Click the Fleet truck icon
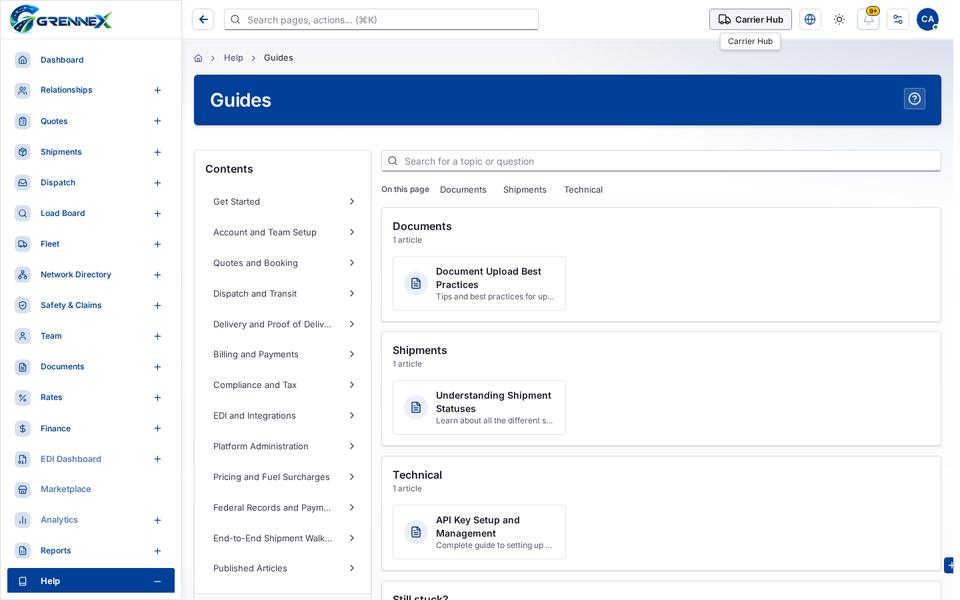 click(x=23, y=244)
